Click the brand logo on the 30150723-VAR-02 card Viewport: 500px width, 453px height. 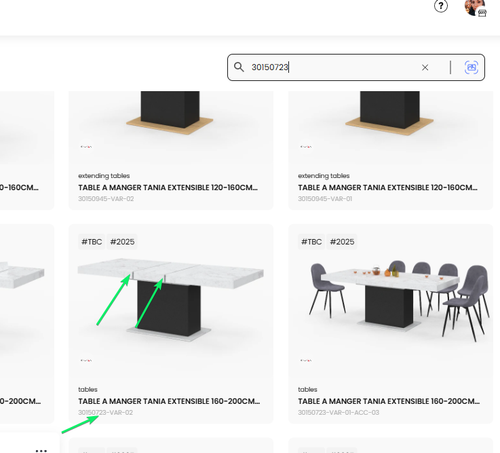tap(86, 360)
